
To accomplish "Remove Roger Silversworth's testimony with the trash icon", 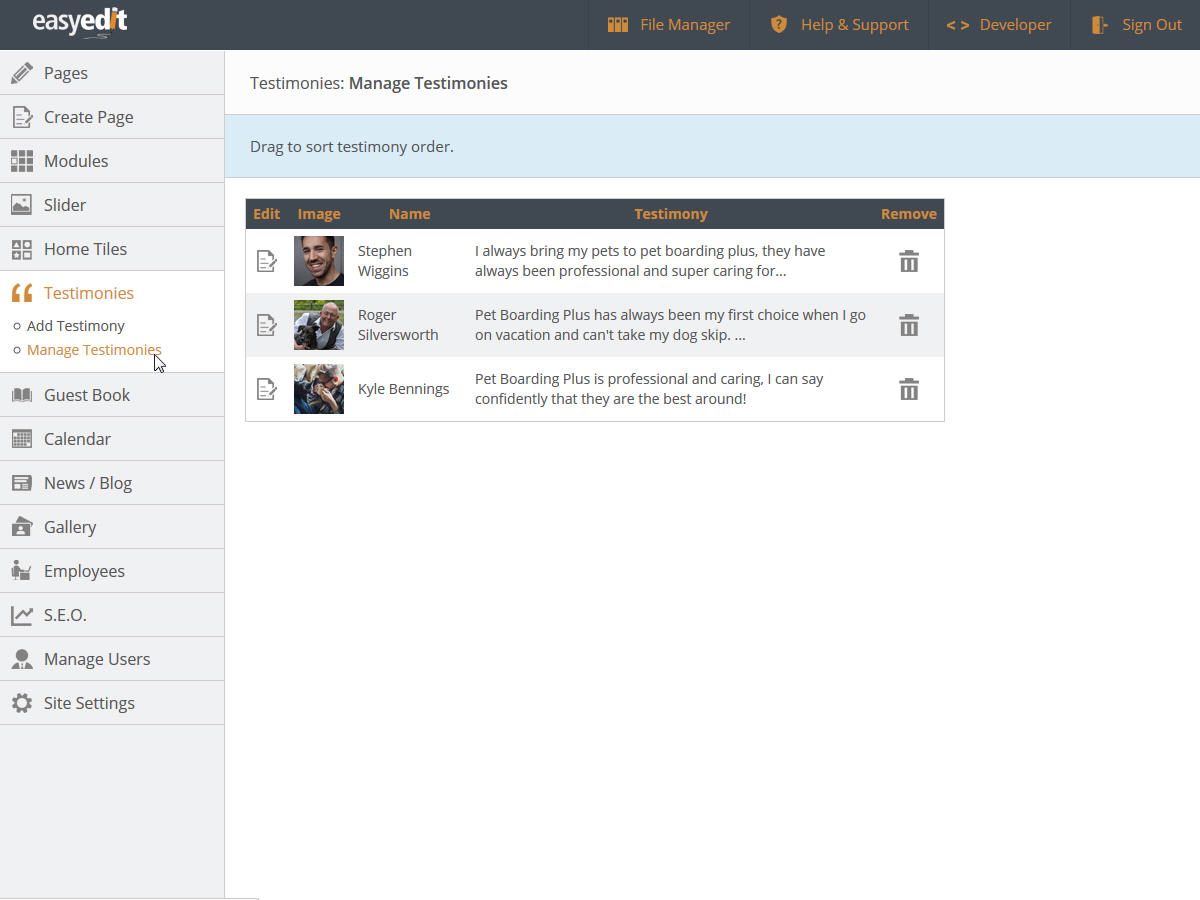I will [908, 325].
